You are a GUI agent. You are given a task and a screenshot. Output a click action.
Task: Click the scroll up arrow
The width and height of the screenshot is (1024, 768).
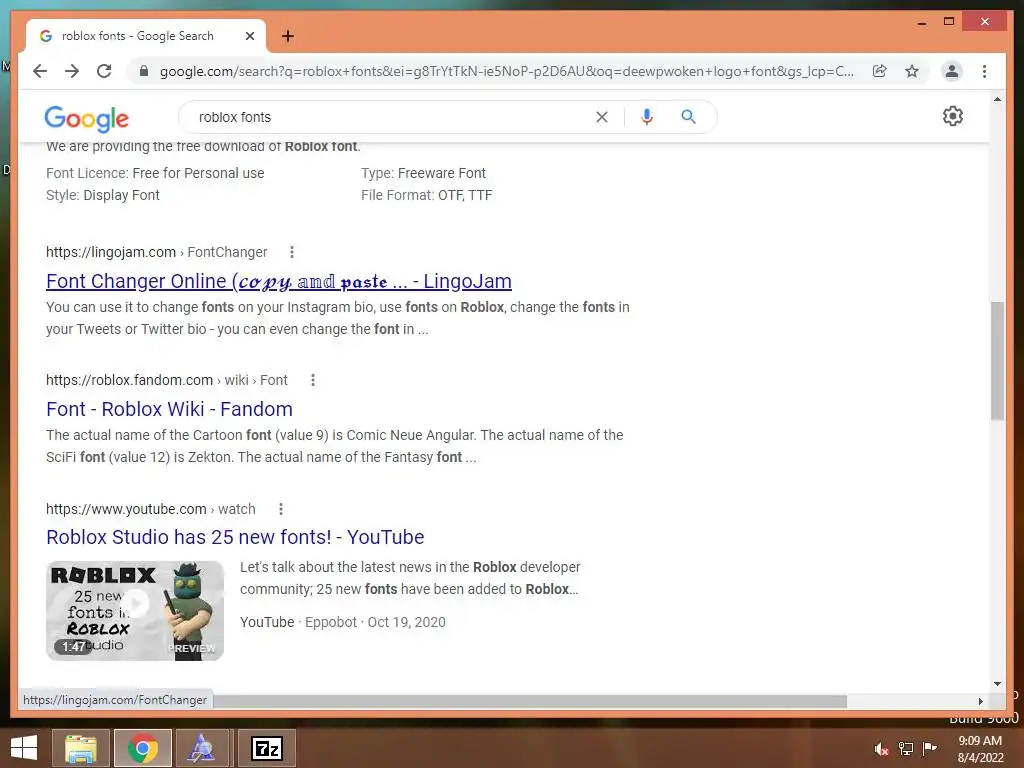point(997,99)
